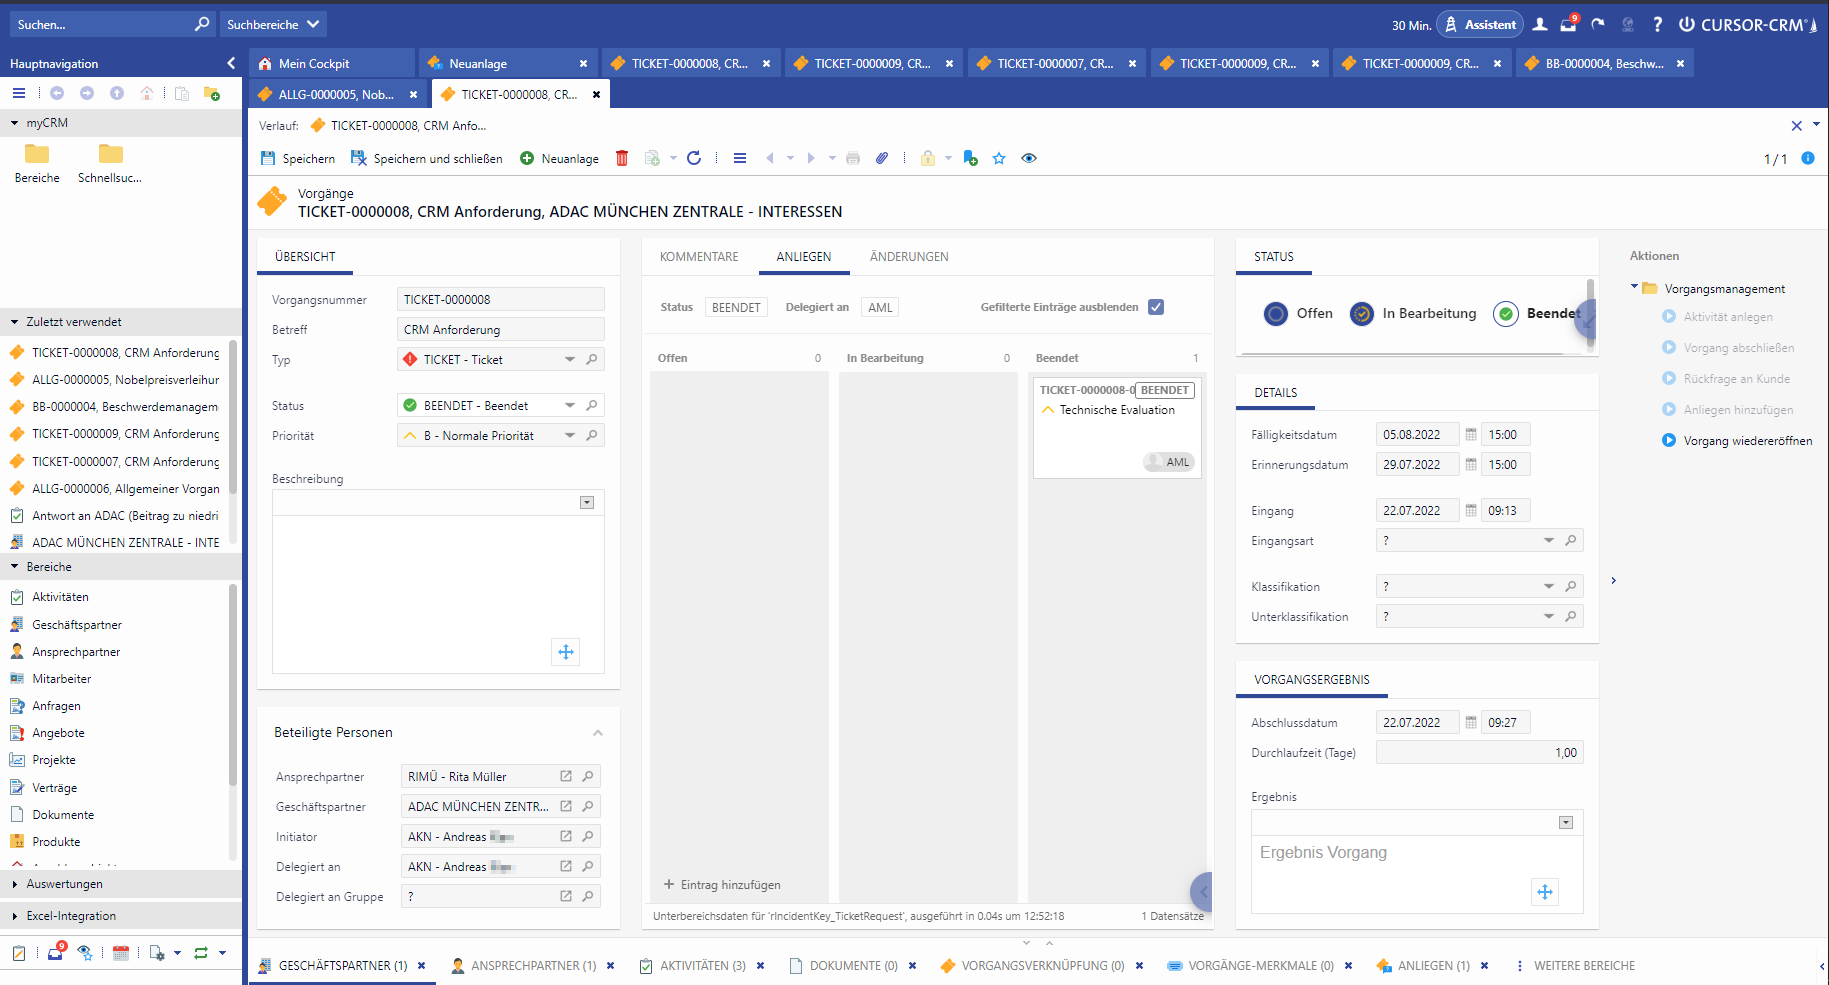Screen dimensions: 1829x985
Task: Uncheck Gefilterte Einträge ausblenden checkbox
Action: [1156, 307]
